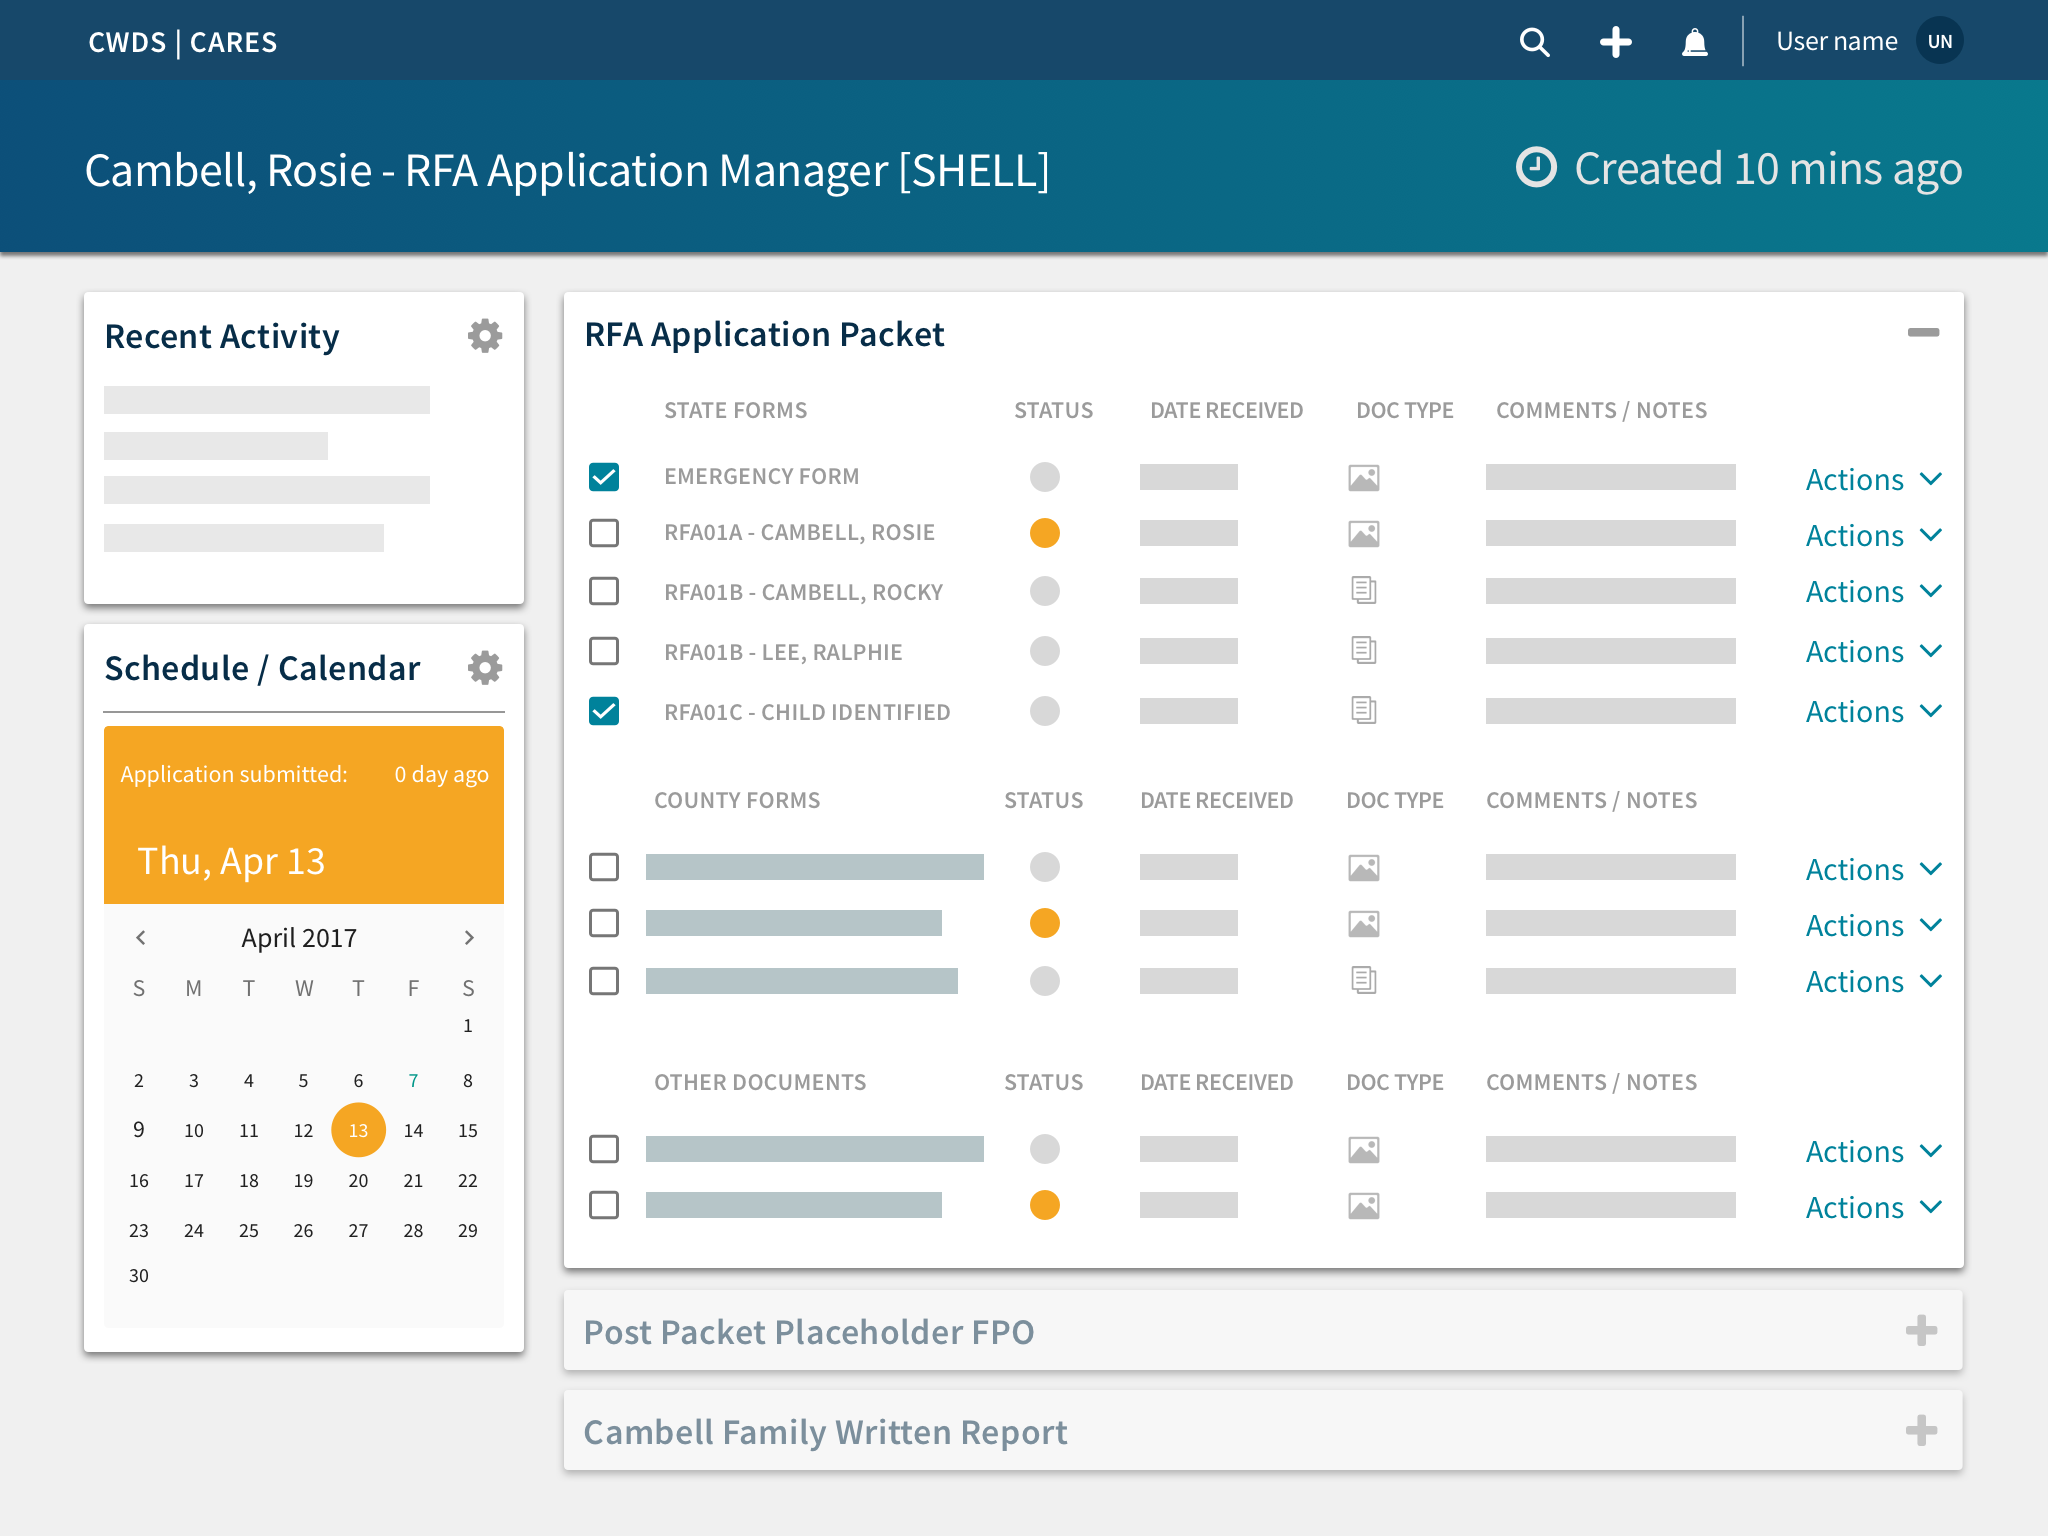Open notifications bell icon

point(1694,42)
